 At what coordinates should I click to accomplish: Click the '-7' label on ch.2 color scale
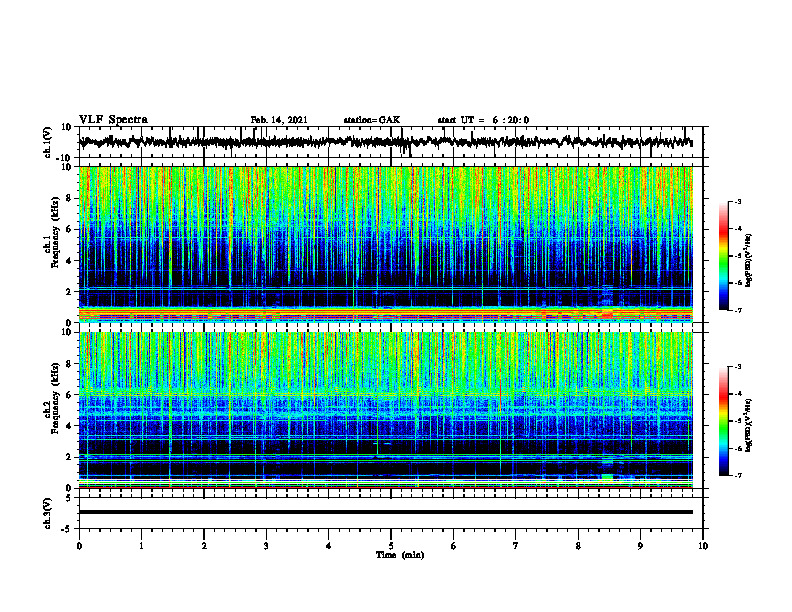click(737, 476)
